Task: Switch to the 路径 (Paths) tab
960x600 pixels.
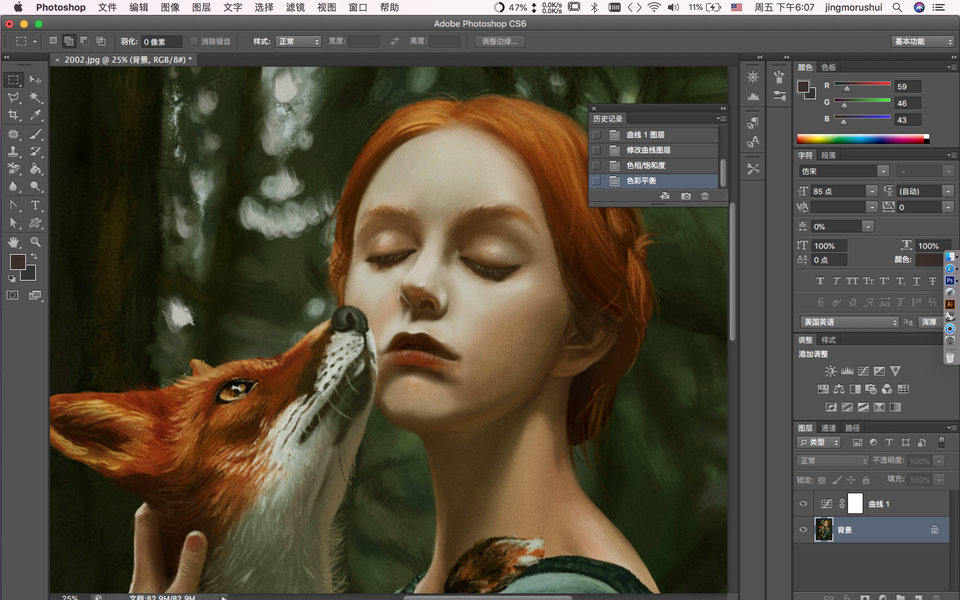Action: [852, 428]
